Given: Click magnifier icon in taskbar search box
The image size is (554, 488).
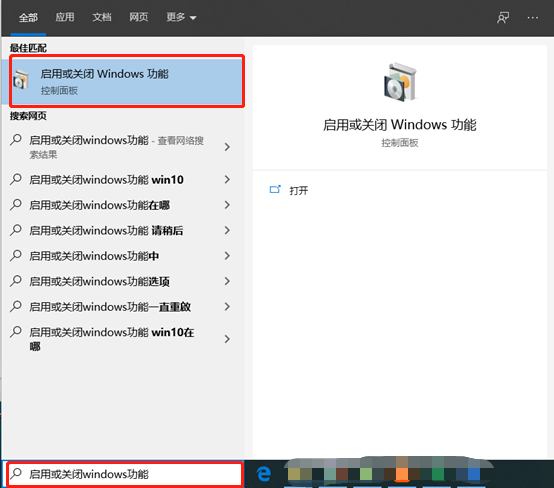Looking at the screenshot, I should pyautogui.click(x=16, y=474).
